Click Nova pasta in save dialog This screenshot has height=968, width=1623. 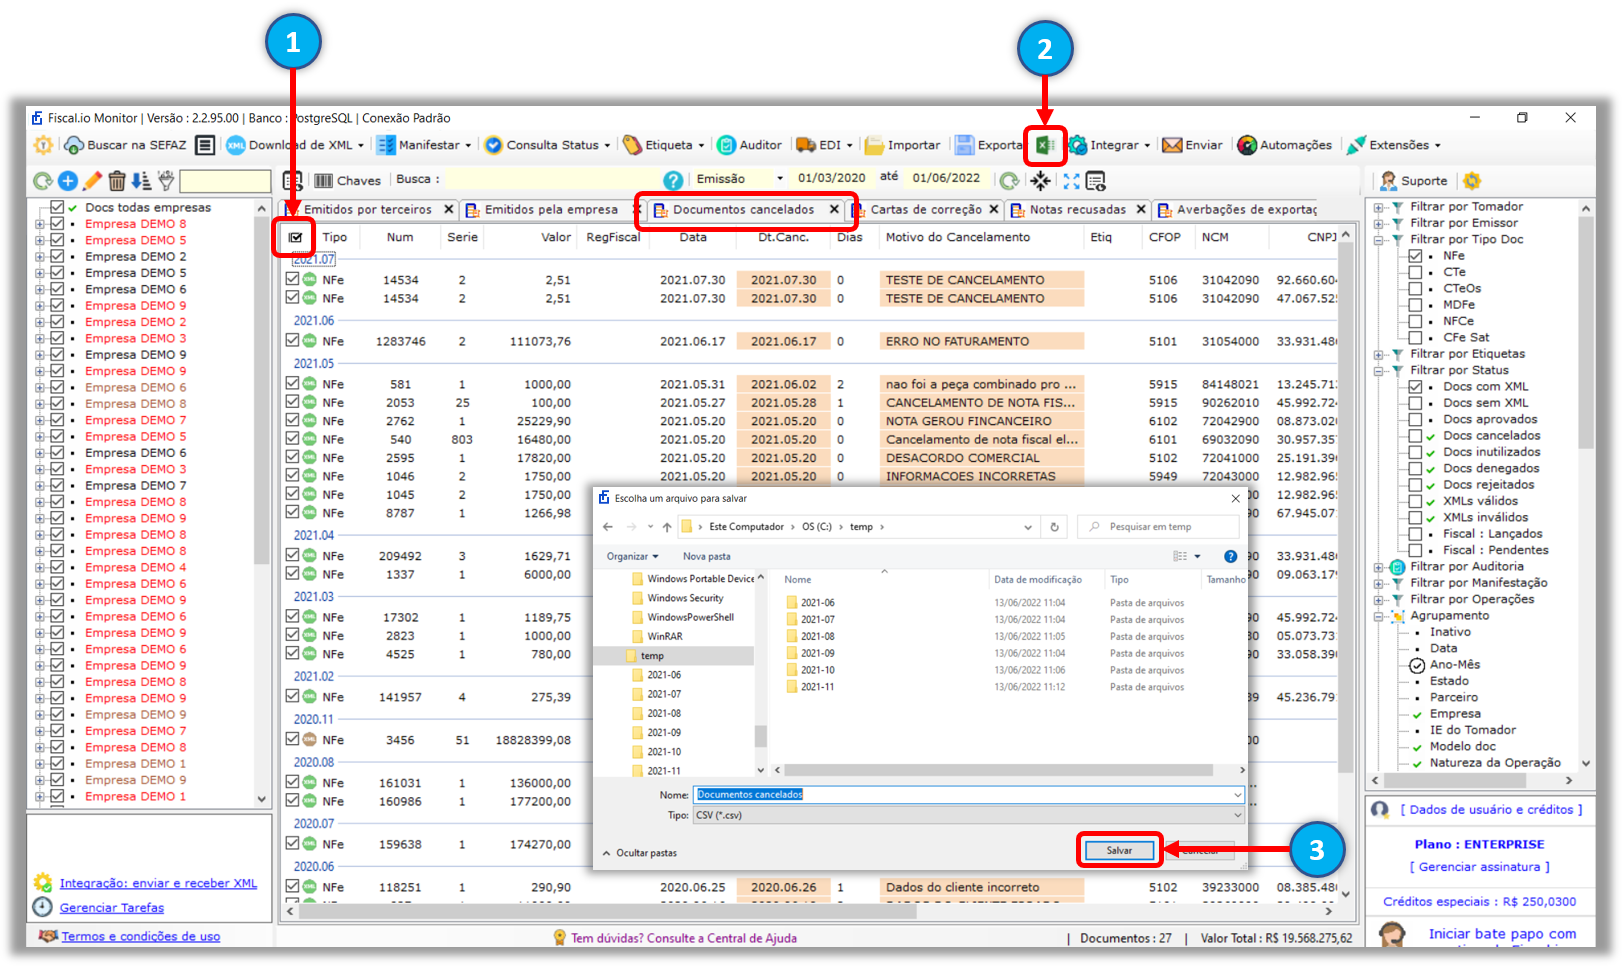click(706, 556)
